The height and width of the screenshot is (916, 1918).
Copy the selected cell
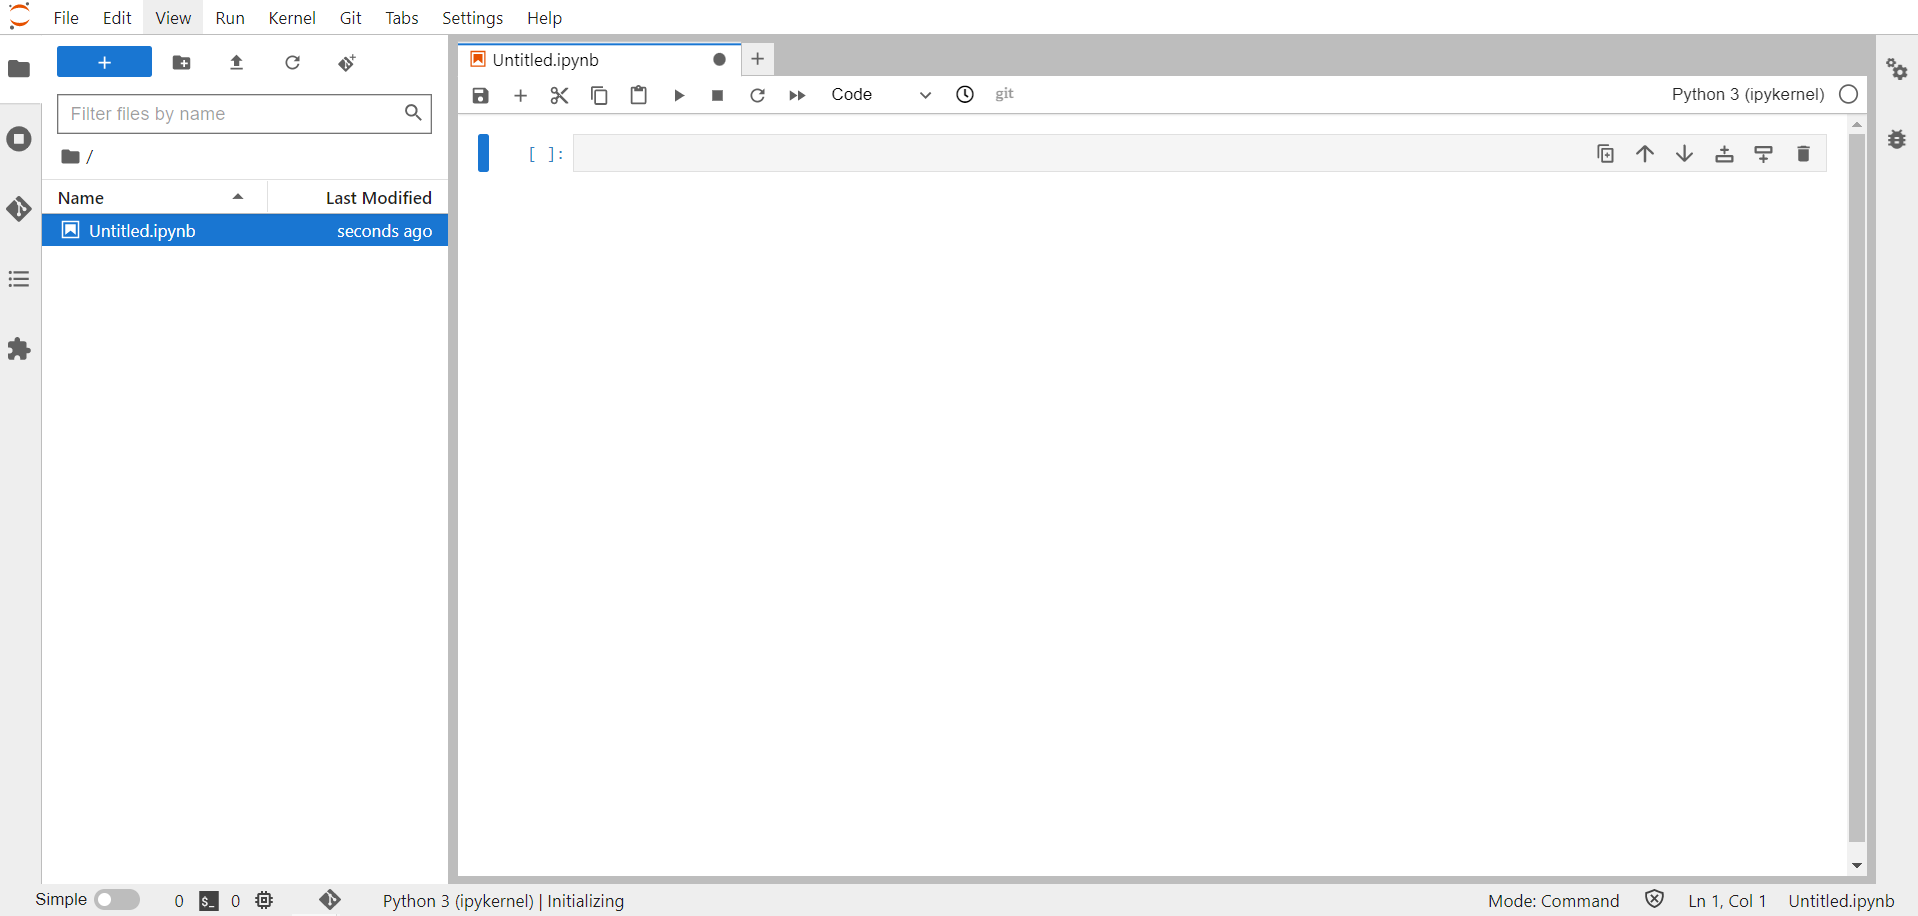(x=599, y=95)
